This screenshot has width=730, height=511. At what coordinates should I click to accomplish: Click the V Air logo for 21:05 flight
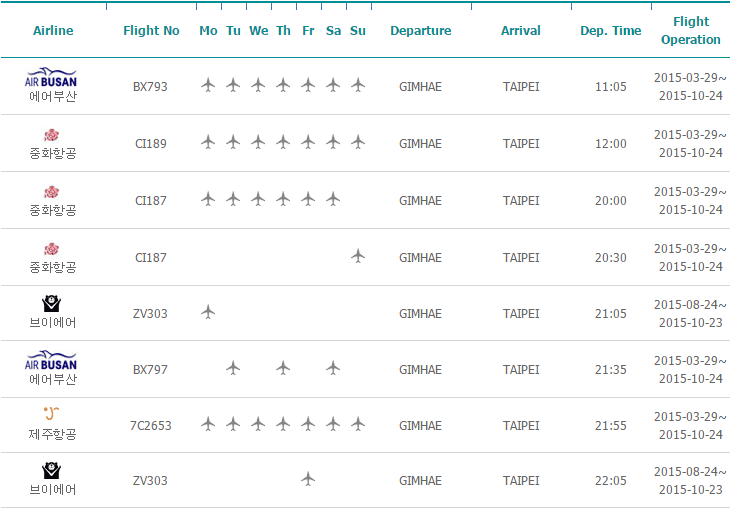pyautogui.click(x=52, y=304)
